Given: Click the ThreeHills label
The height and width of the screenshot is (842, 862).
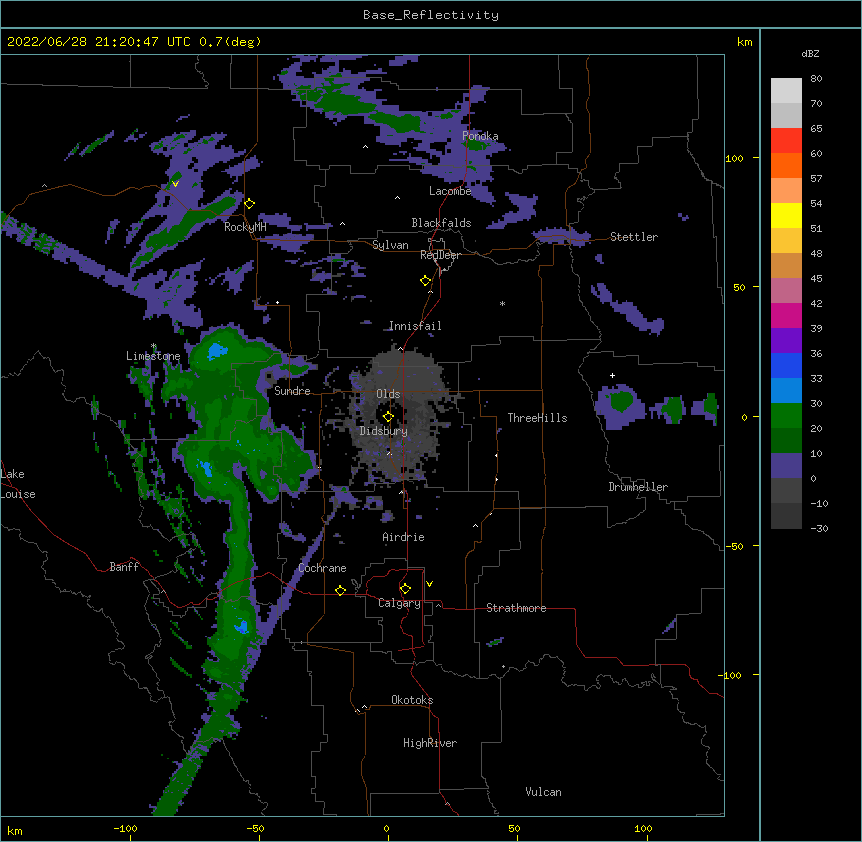Looking at the screenshot, I should [x=538, y=418].
